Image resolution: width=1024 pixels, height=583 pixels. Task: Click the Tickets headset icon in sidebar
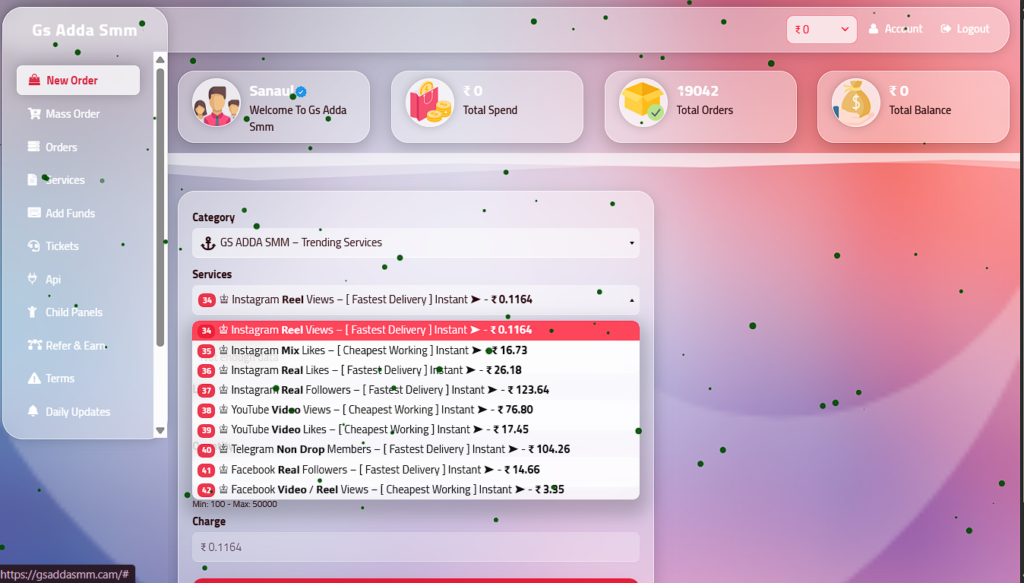coord(34,246)
